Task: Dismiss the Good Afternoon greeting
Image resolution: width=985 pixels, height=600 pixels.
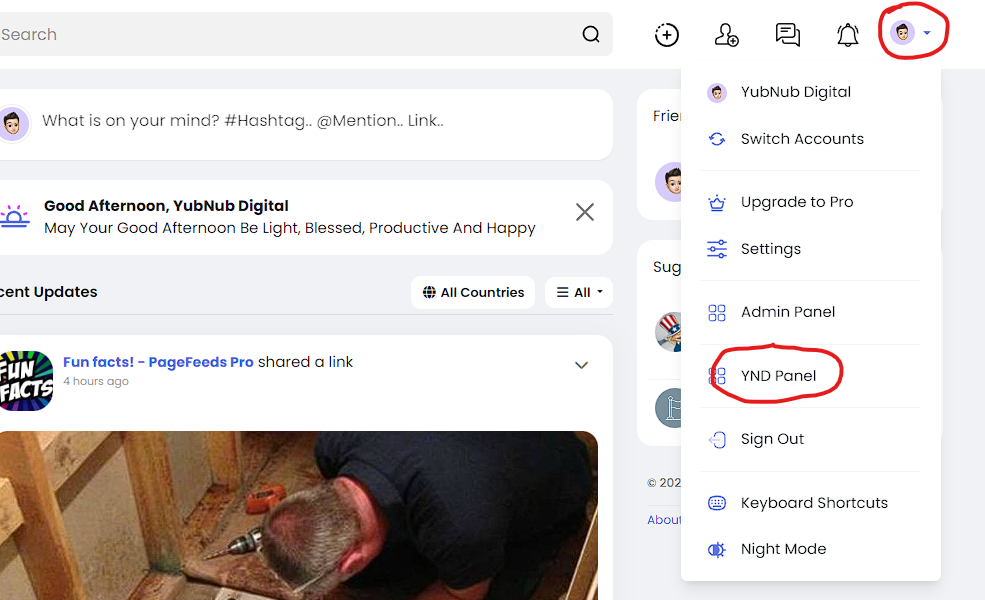Action: [x=585, y=212]
